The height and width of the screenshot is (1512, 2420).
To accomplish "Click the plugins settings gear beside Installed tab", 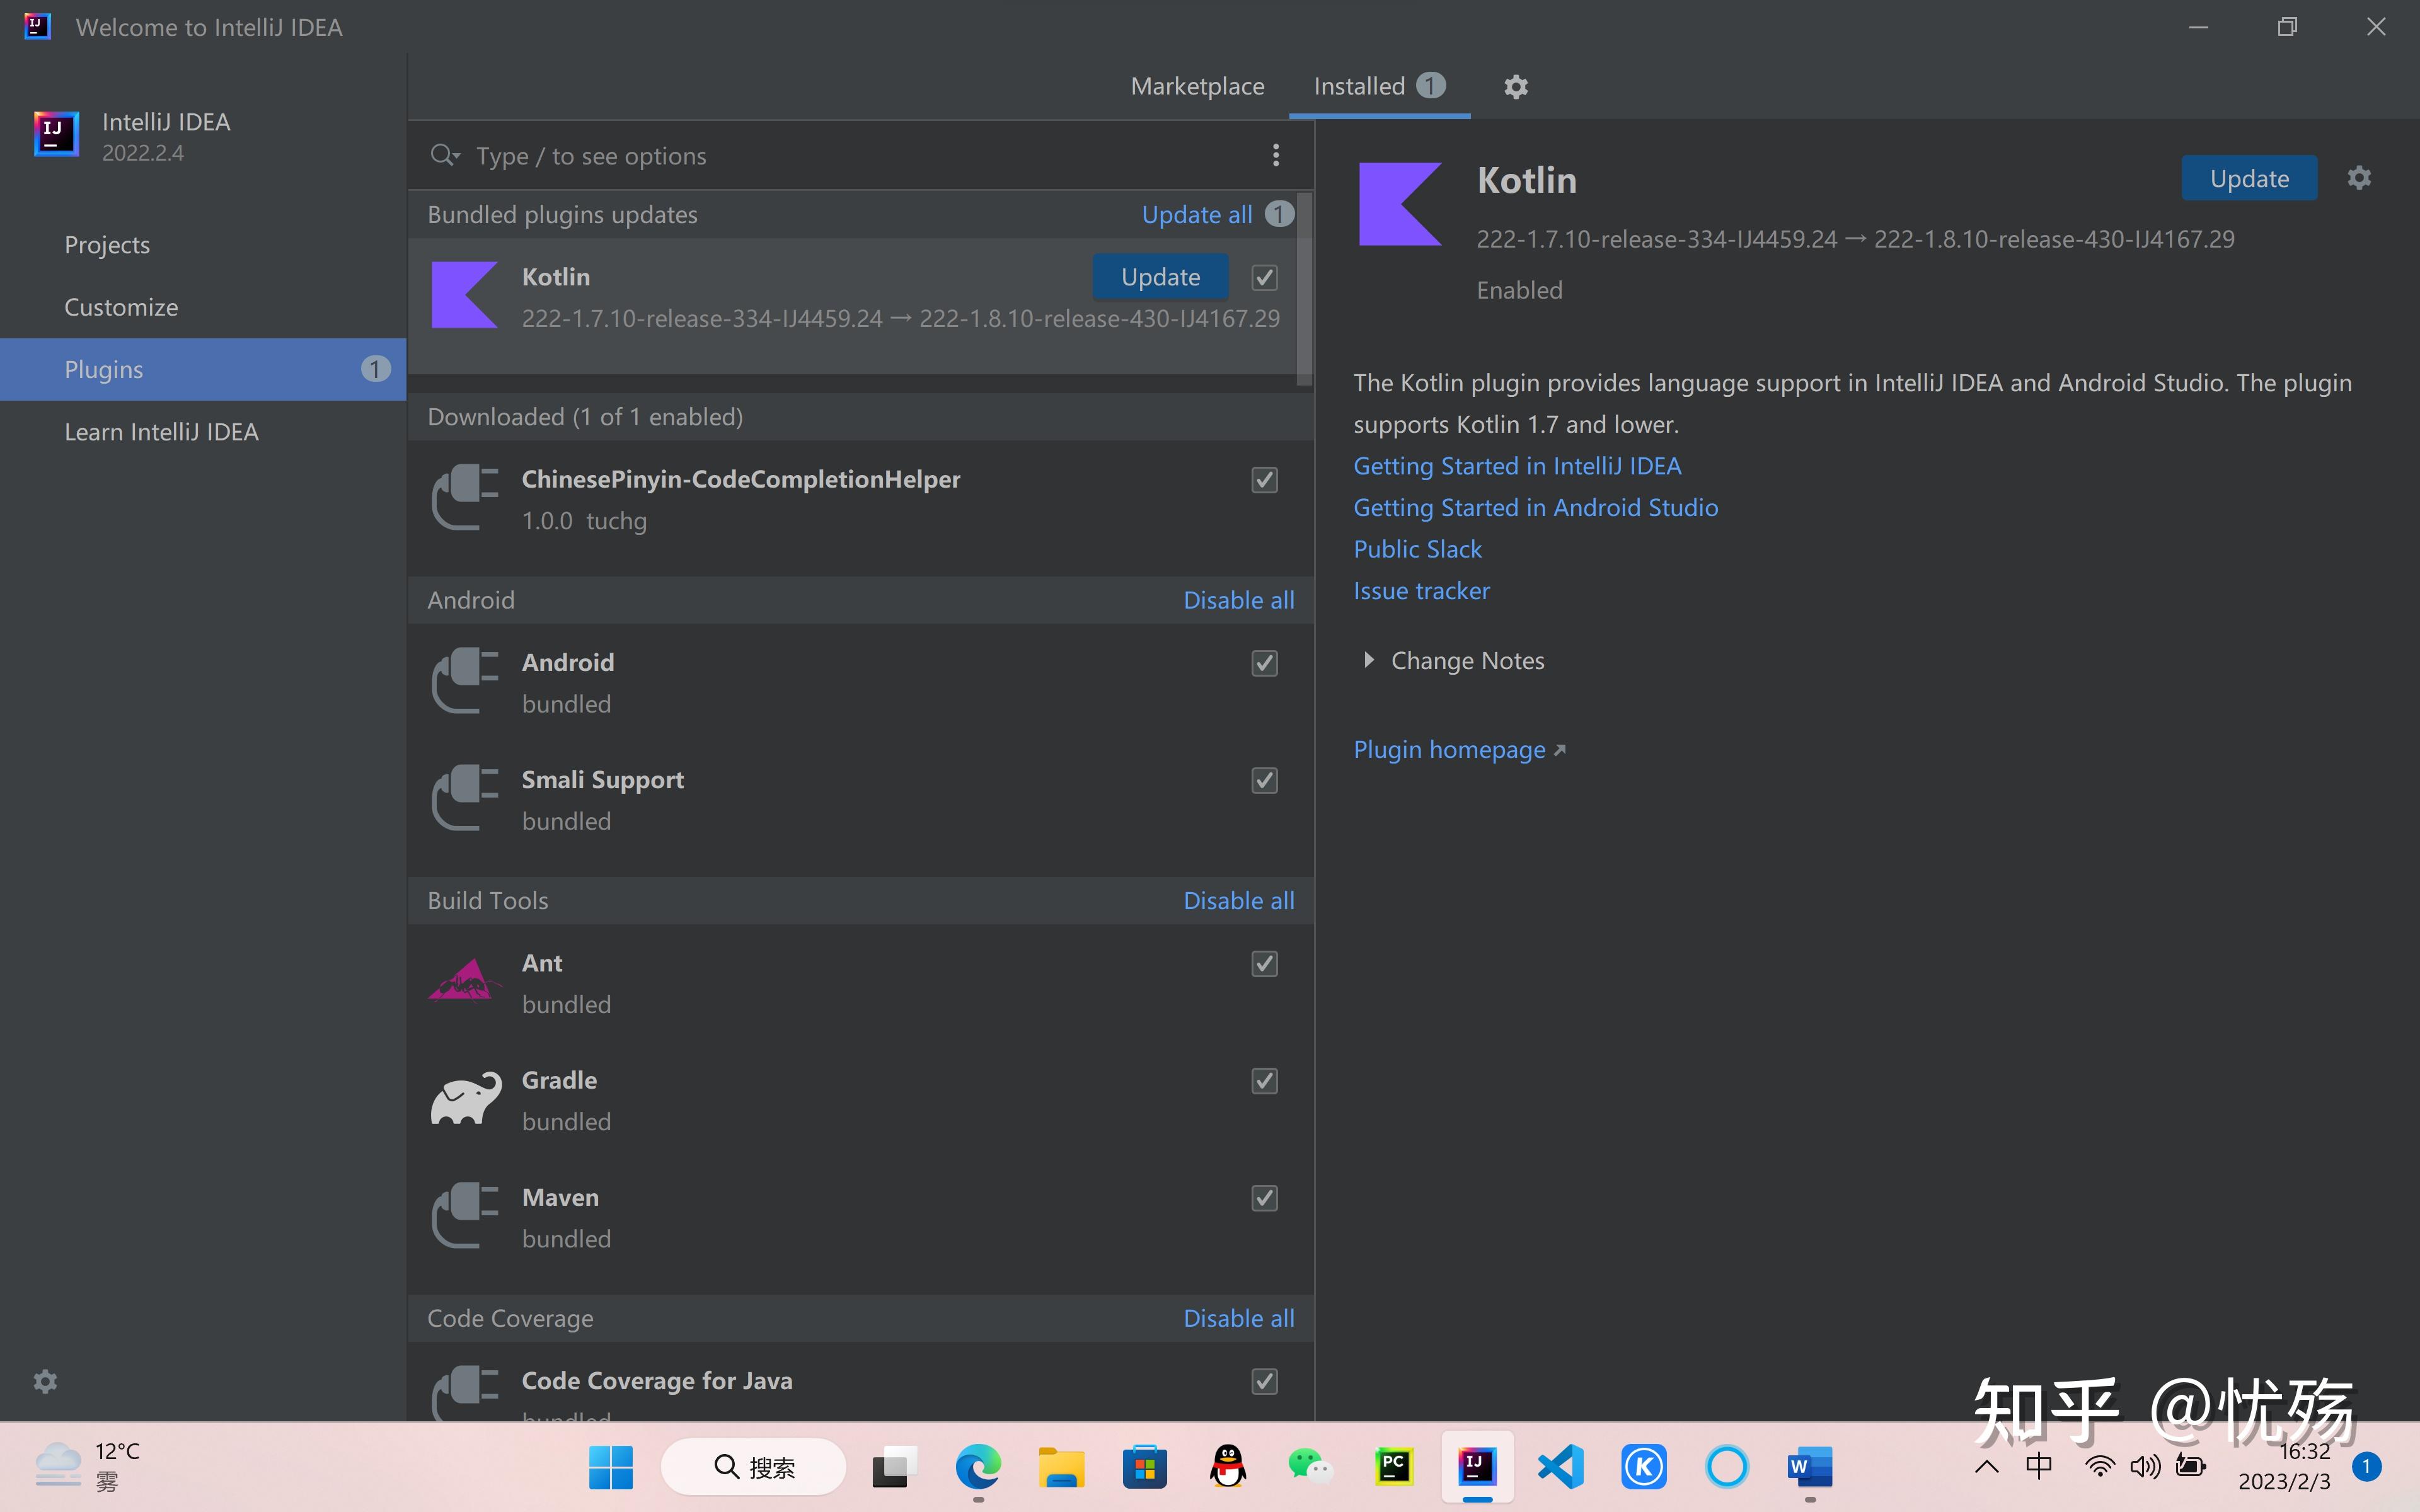I will coord(1516,87).
